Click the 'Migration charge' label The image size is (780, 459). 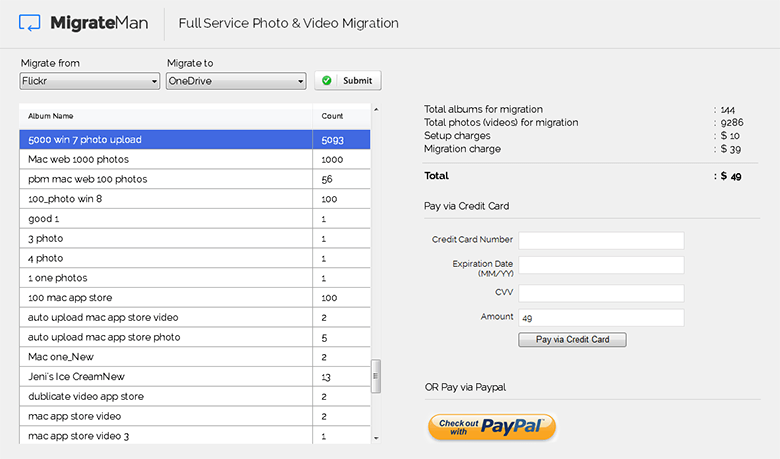point(462,149)
